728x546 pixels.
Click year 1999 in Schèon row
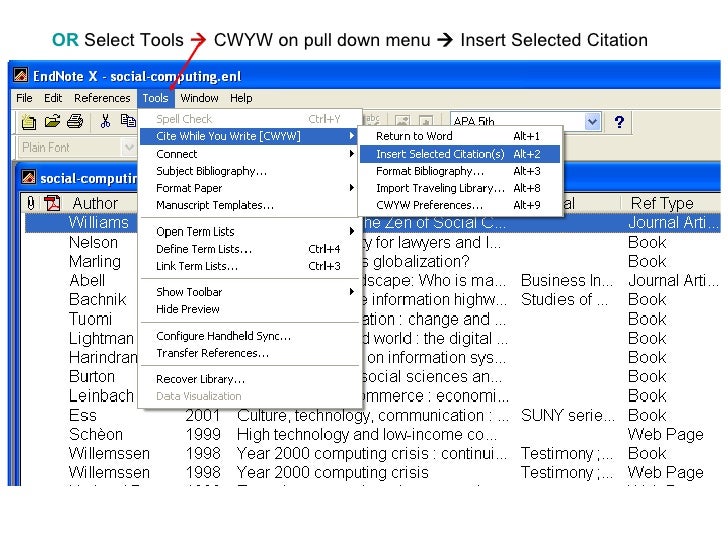coord(203,434)
